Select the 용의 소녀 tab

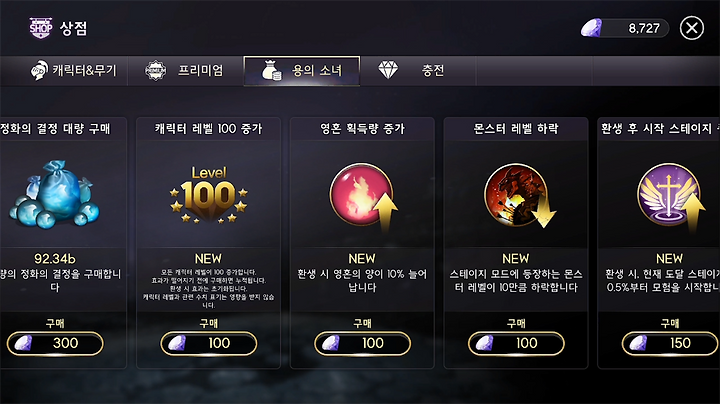tap(302, 71)
